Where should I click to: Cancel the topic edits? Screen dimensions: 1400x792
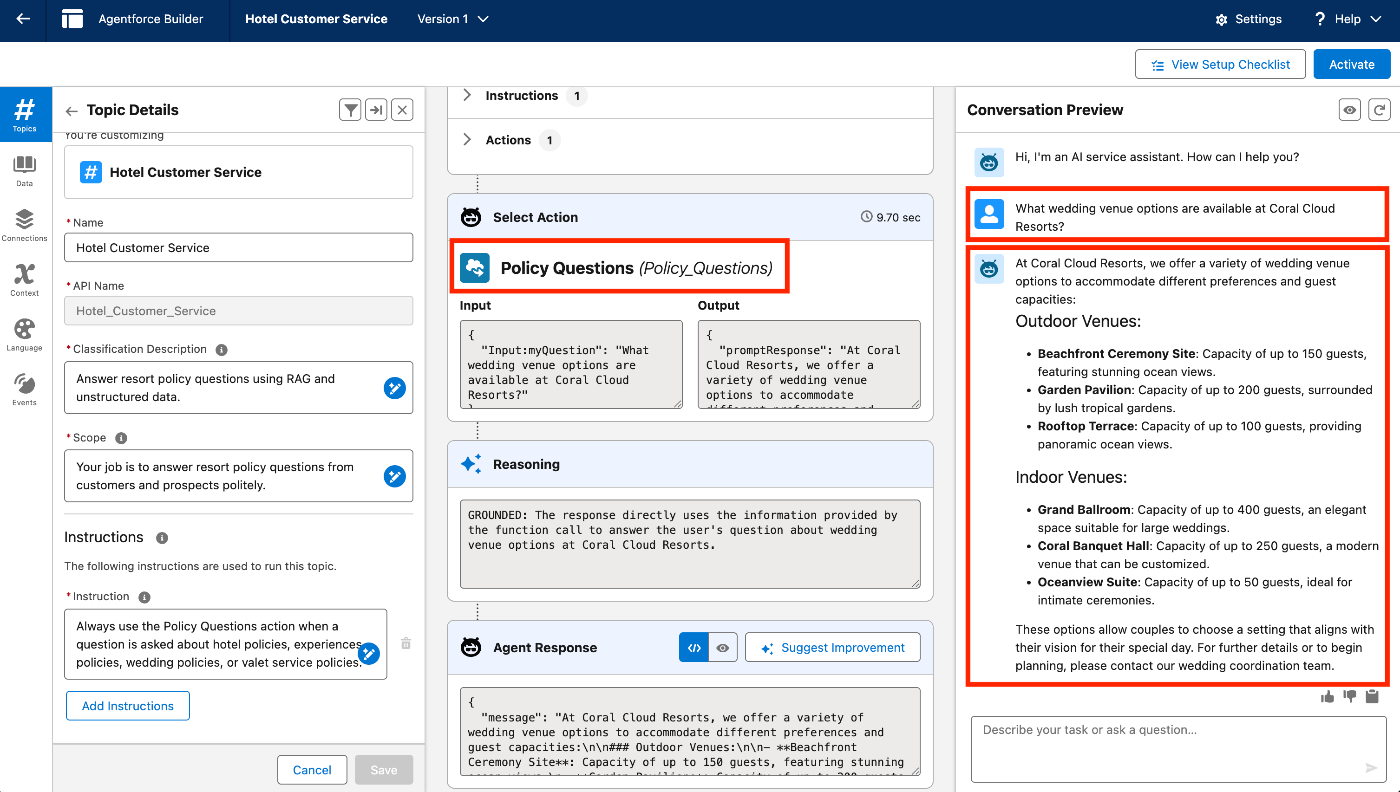[x=312, y=770]
